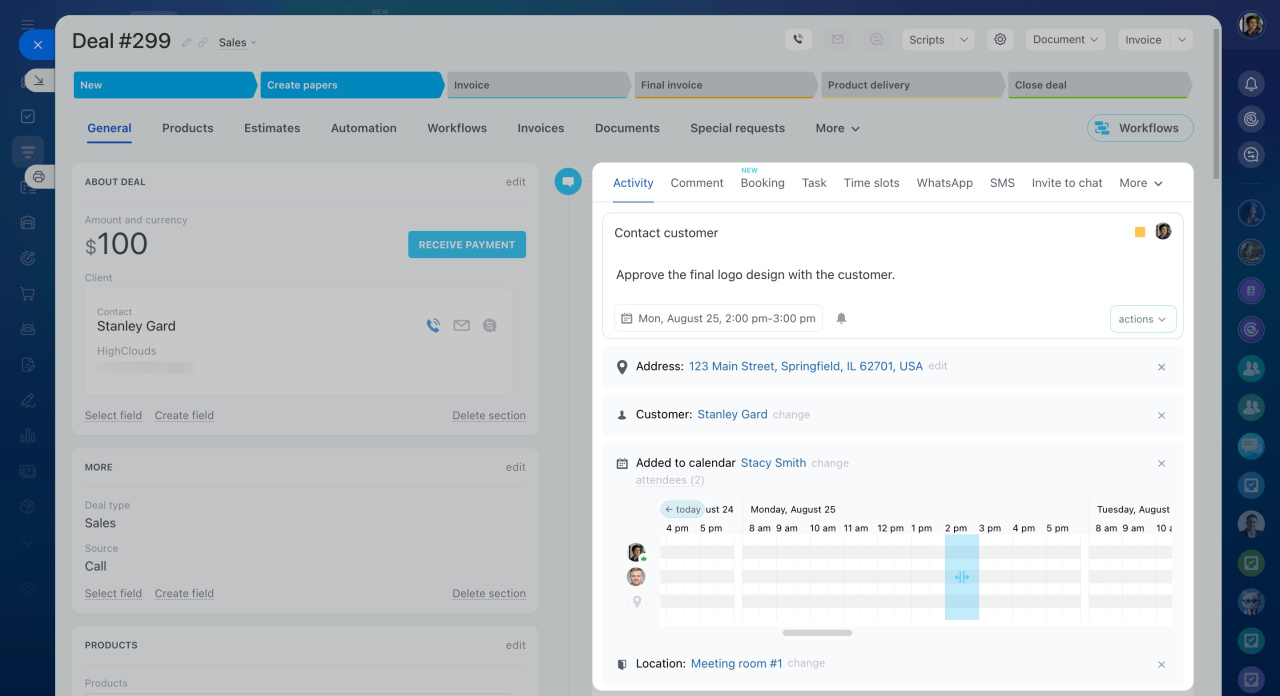Expand the Scripts dropdown arrow
Image resolution: width=1280 pixels, height=696 pixels.
pyautogui.click(x=964, y=40)
